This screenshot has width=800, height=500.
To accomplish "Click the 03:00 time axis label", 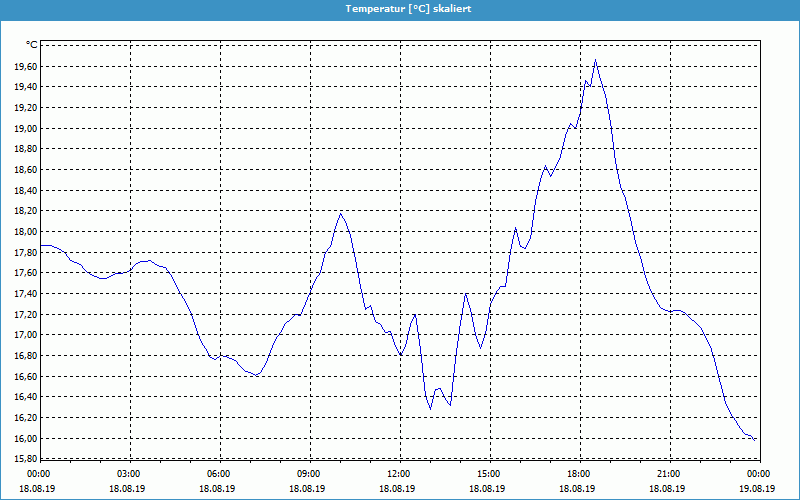I will [129, 473].
